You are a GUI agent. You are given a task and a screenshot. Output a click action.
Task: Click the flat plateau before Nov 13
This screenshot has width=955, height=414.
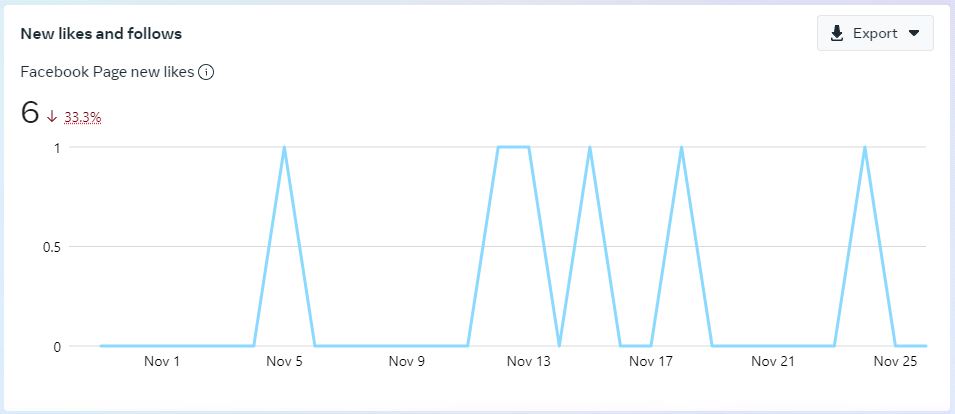pos(513,147)
